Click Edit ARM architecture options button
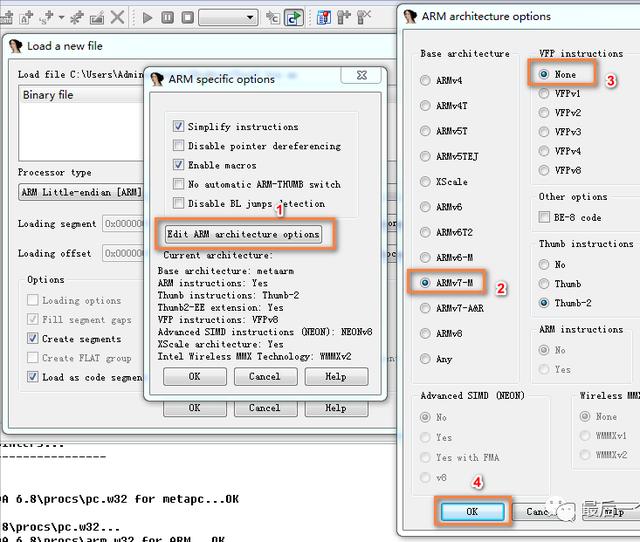 click(x=243, y=235)
